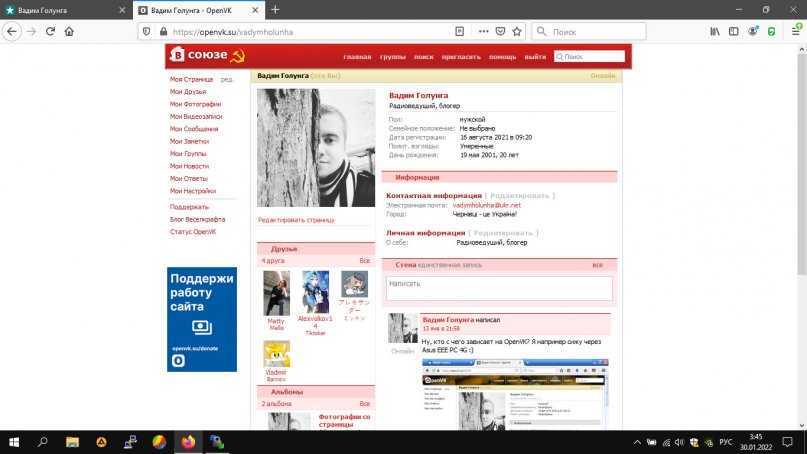Reload the page with the refresh icon
The height and width of the screenshot is (454, 807).
click(x=50, y=31)
